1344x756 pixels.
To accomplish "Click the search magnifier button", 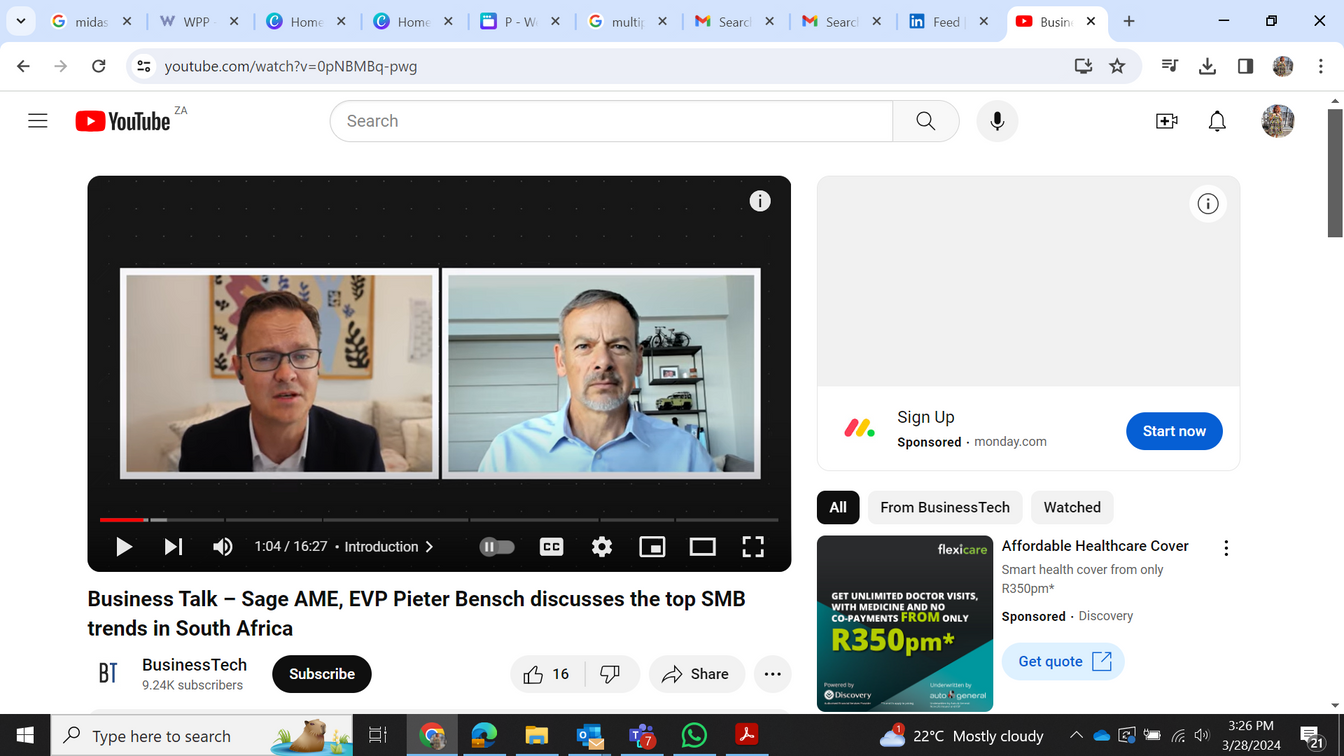I will (x=926, y=121).
